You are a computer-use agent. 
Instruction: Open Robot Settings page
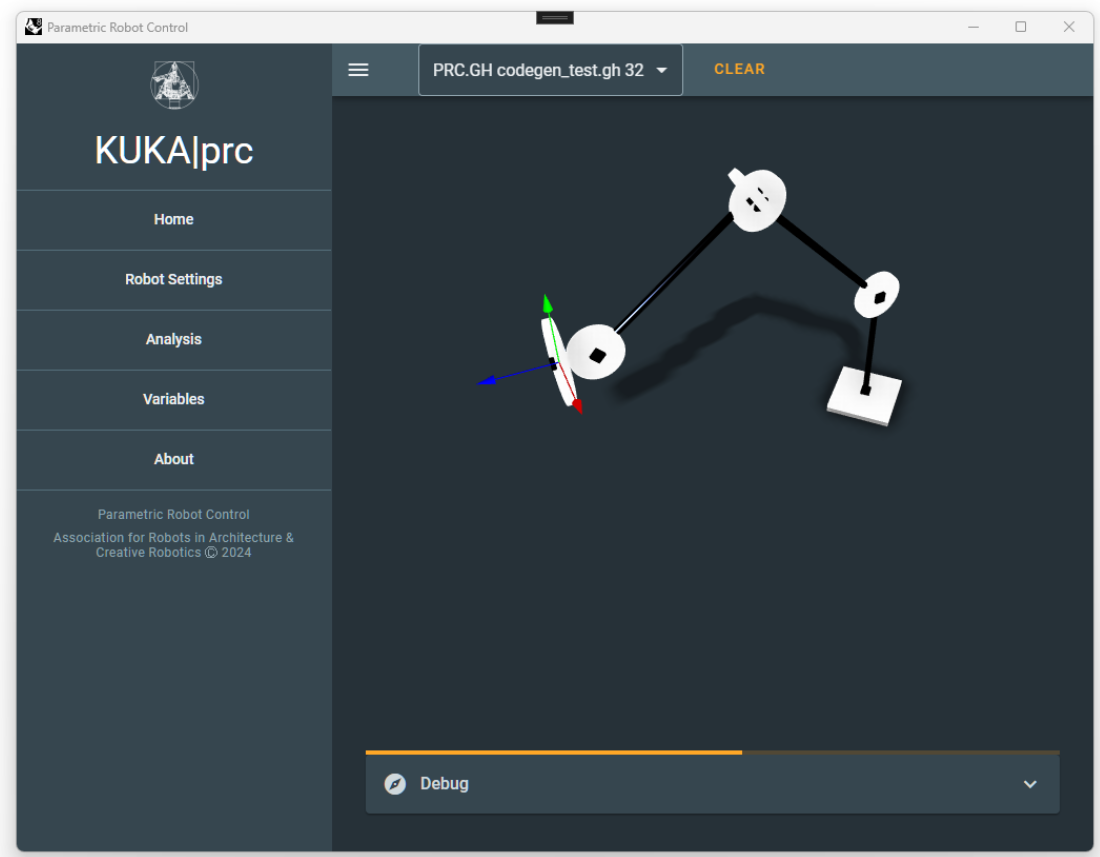tap(174, 279)
